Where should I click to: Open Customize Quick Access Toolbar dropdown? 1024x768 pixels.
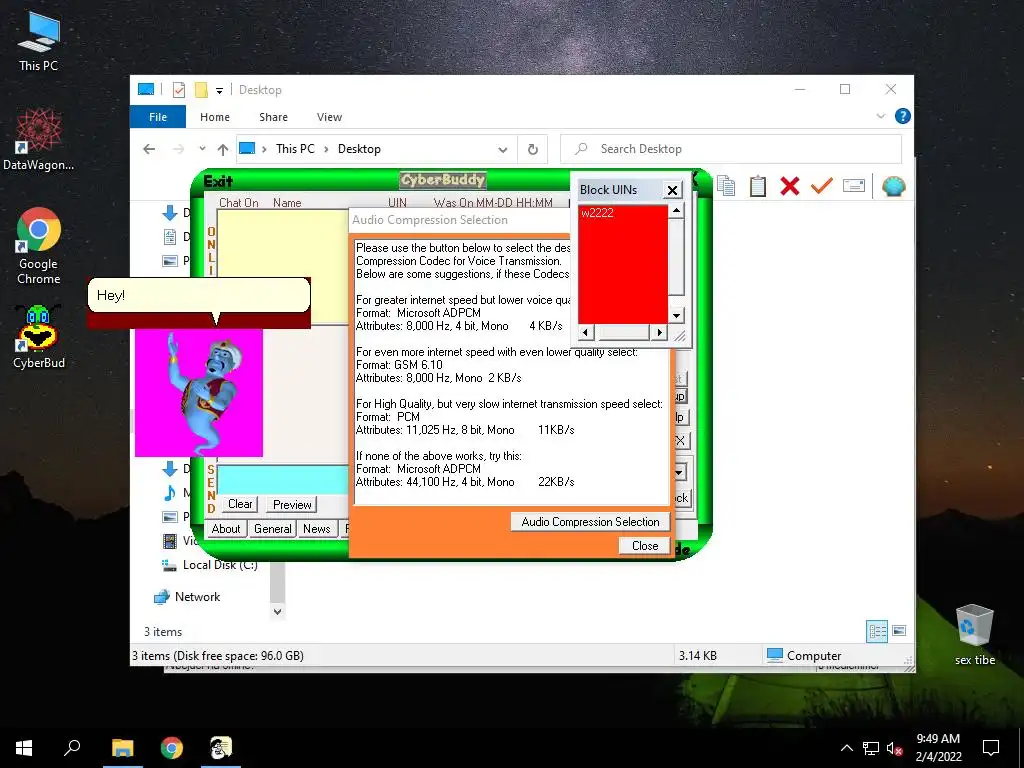(x=219, y=90)
